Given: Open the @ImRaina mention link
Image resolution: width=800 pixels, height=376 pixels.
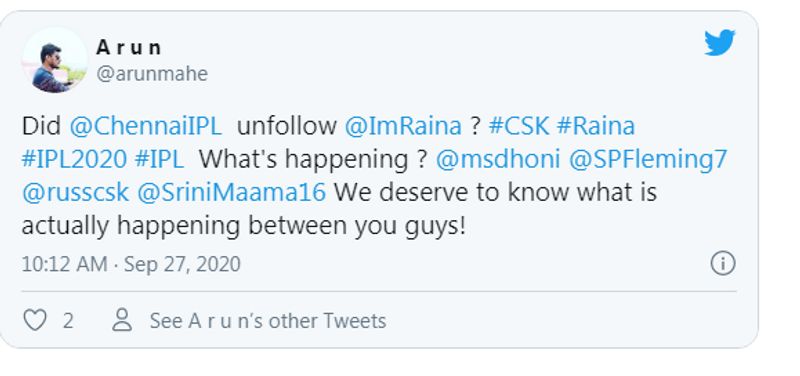Looking at the screenshot, I should (403, 126).
